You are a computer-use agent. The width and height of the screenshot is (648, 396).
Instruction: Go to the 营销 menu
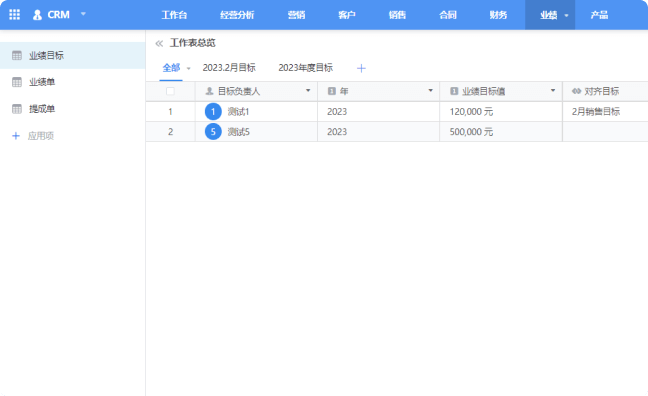tap(296, 15)
